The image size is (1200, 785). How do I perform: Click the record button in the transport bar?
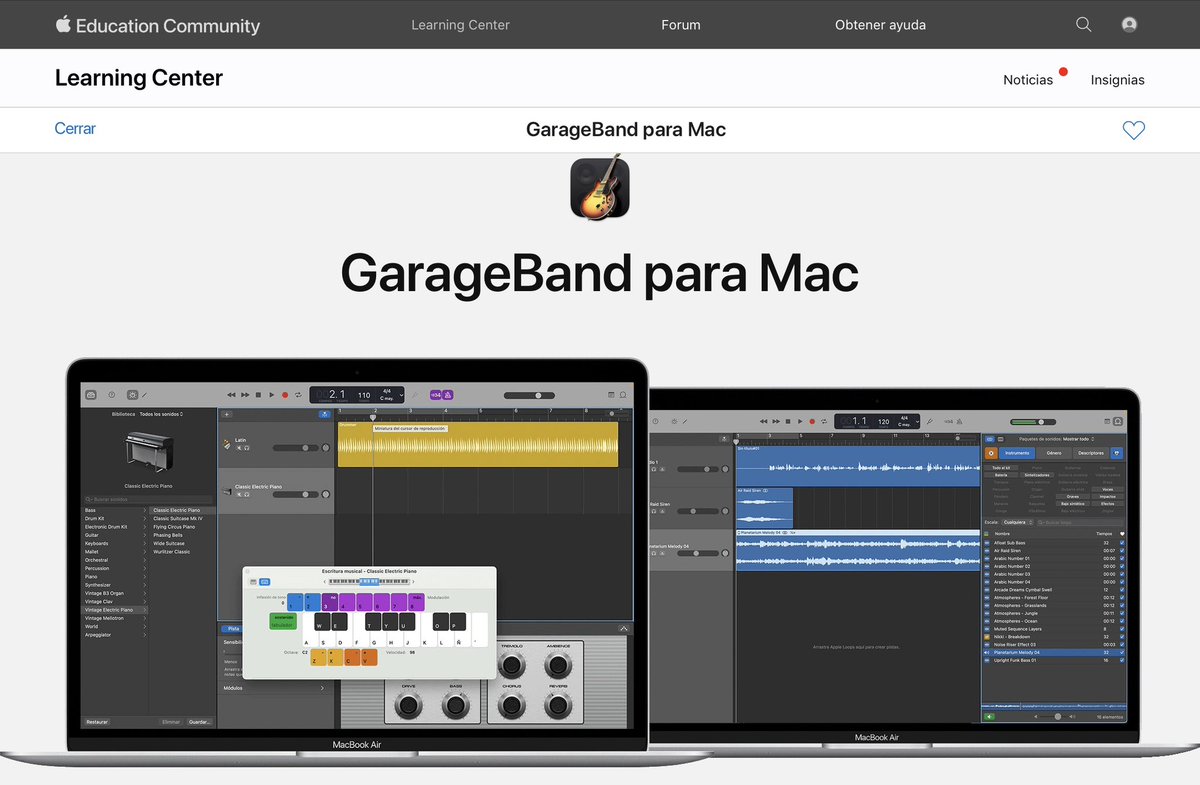point(284,394)
